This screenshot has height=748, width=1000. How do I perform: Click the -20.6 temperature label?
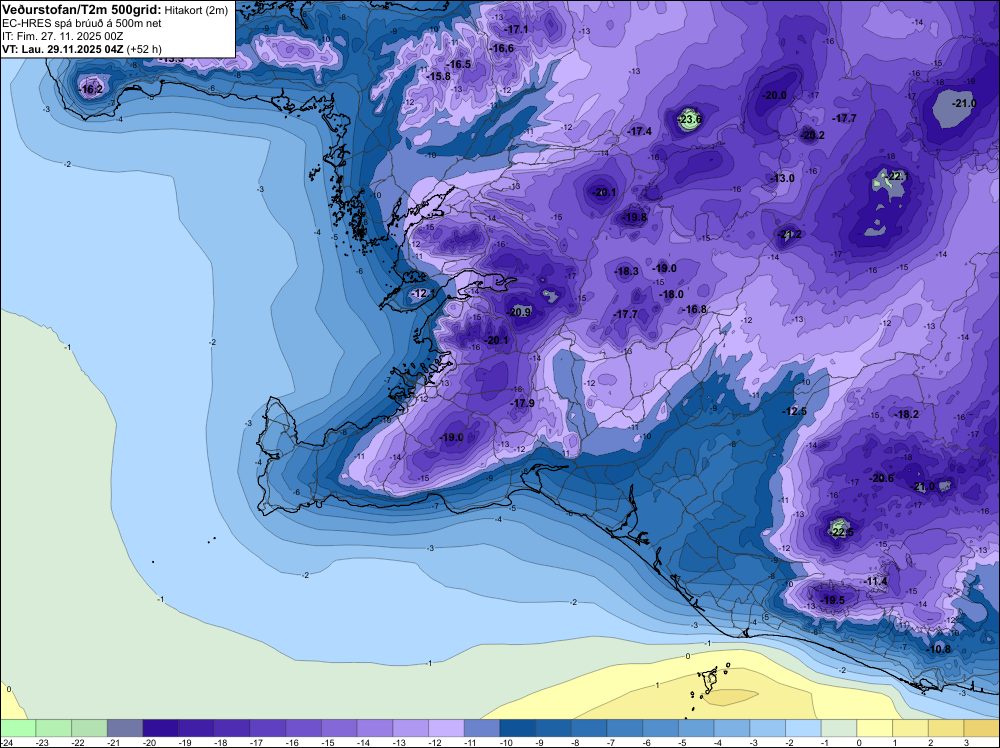(882, 478)
